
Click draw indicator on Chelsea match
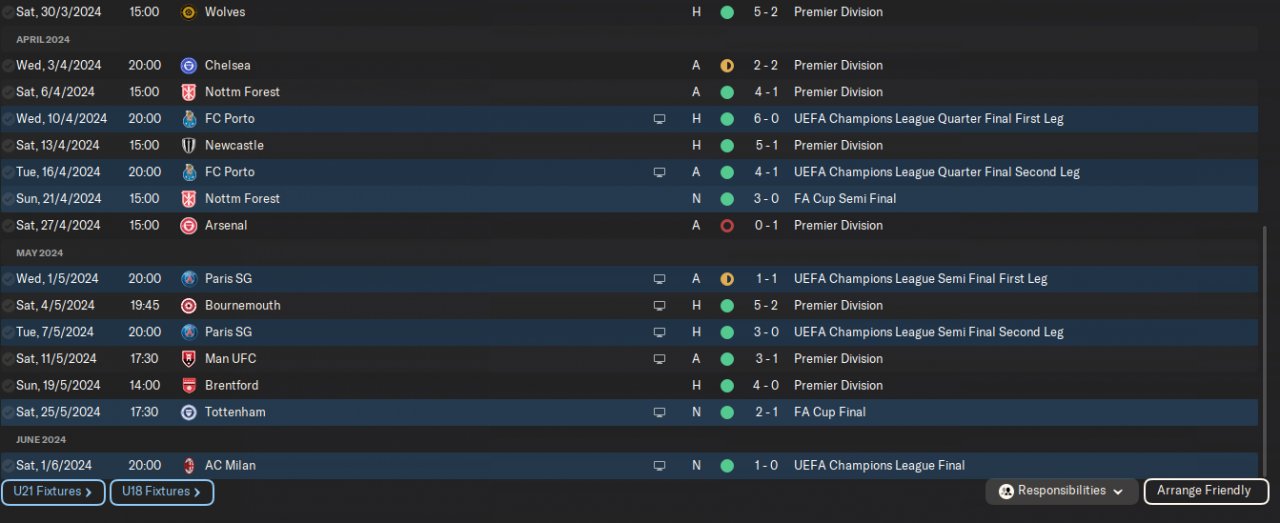coord(727,66)
